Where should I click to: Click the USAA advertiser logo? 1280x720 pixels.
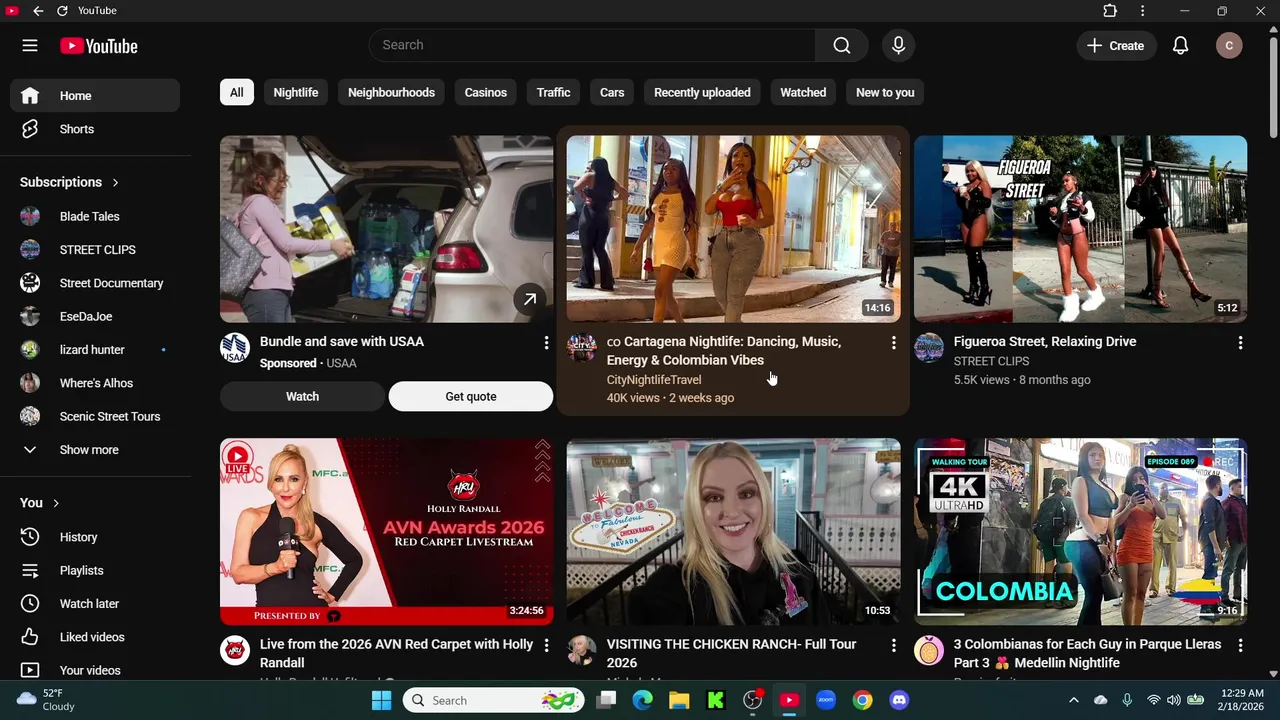234,348
